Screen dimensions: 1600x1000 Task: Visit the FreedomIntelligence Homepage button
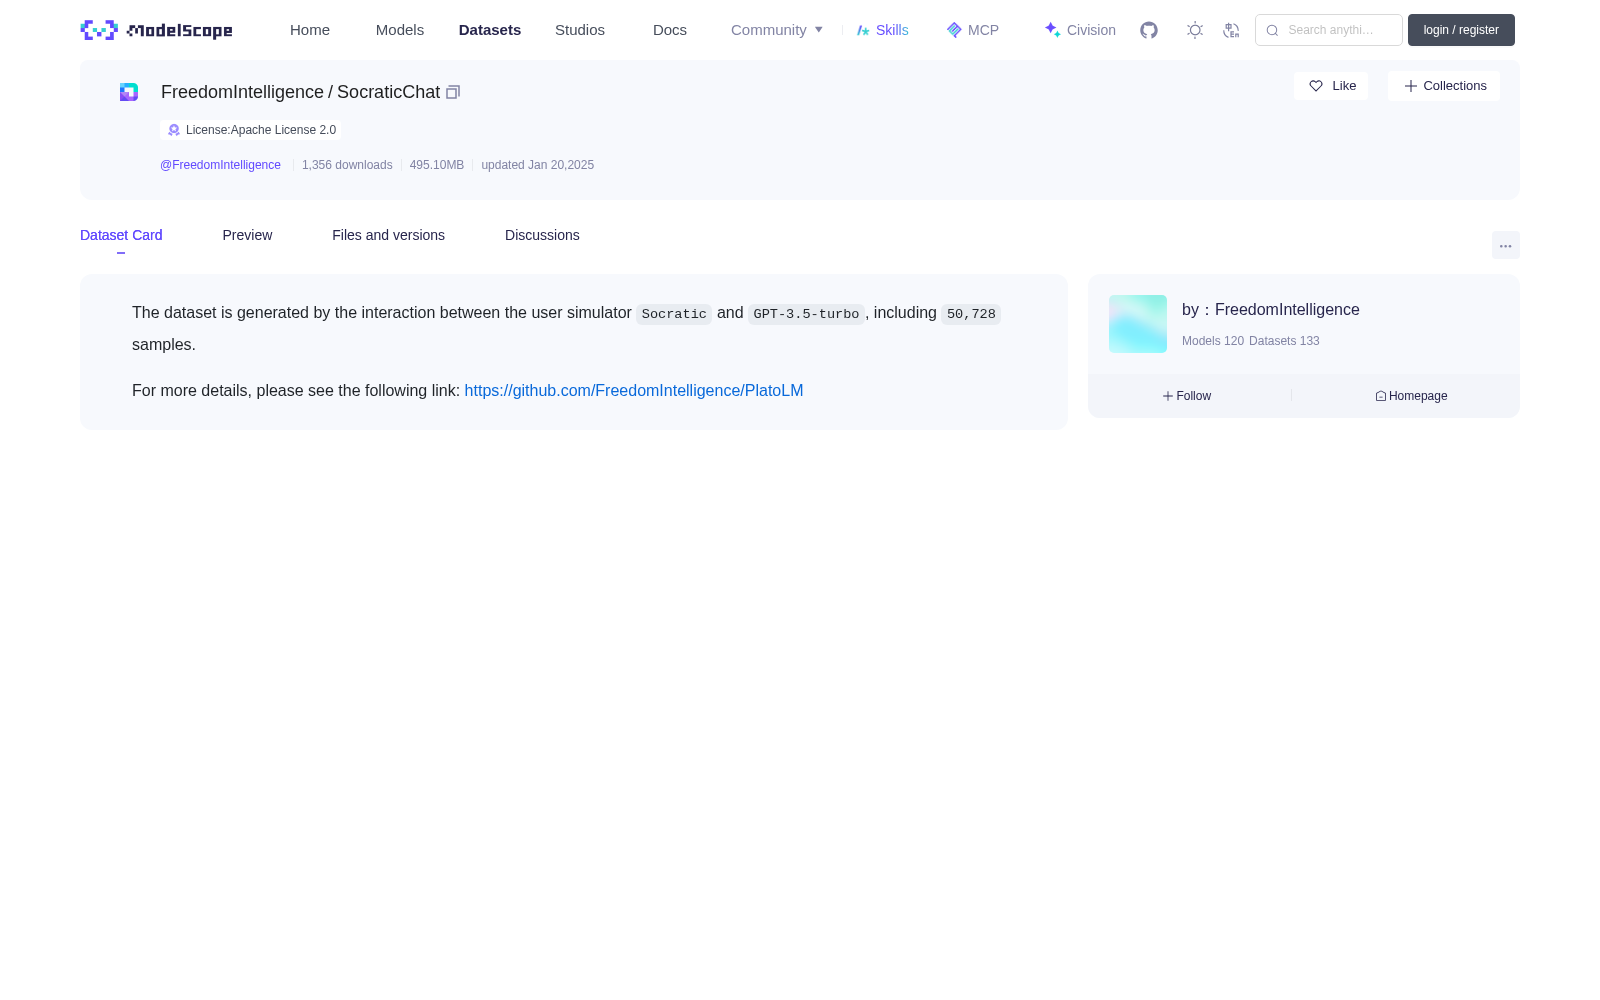point(1411,396)
